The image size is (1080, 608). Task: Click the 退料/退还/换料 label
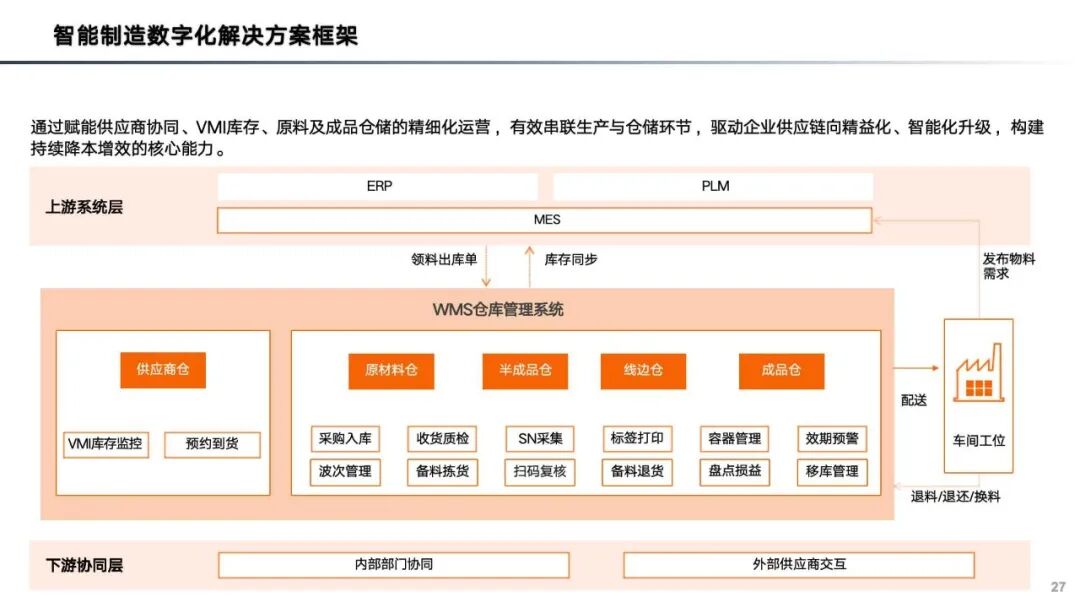click(x=955, y=496)
